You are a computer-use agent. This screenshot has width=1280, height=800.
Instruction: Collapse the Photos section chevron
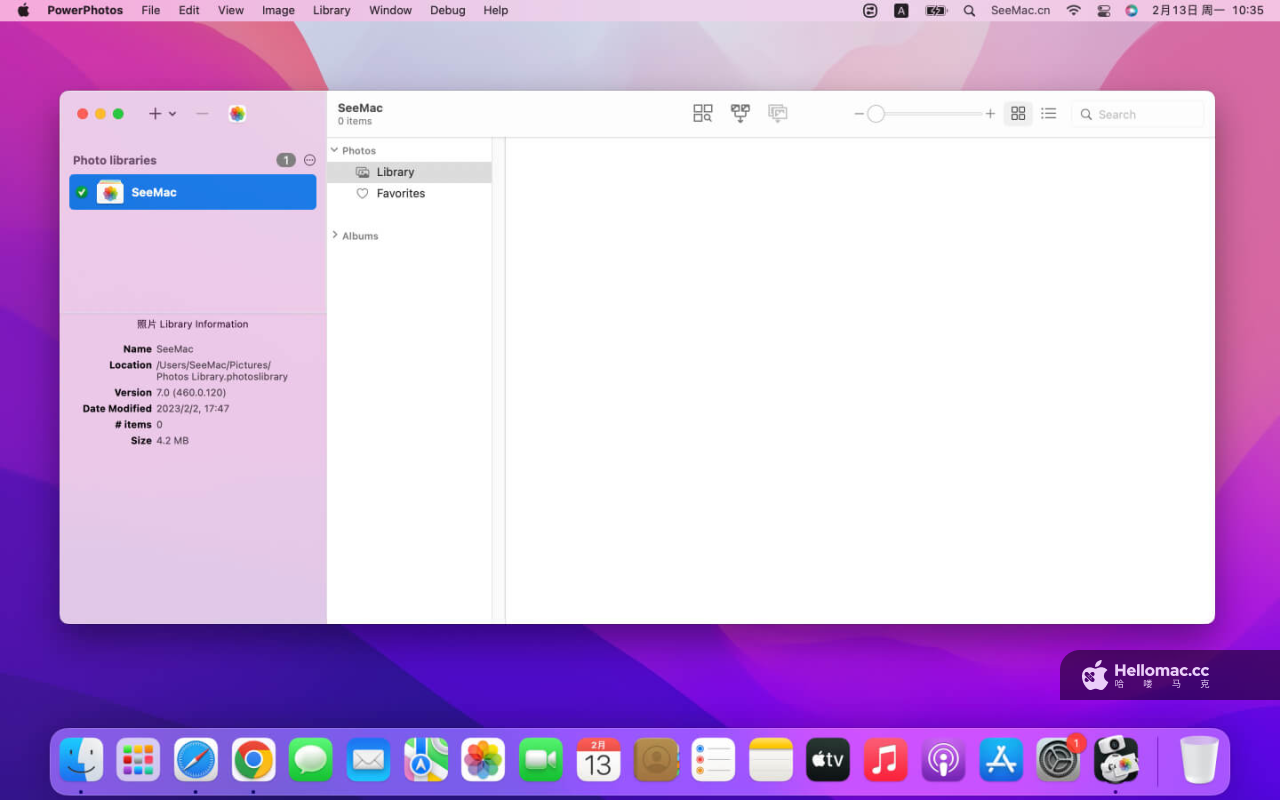334,150
